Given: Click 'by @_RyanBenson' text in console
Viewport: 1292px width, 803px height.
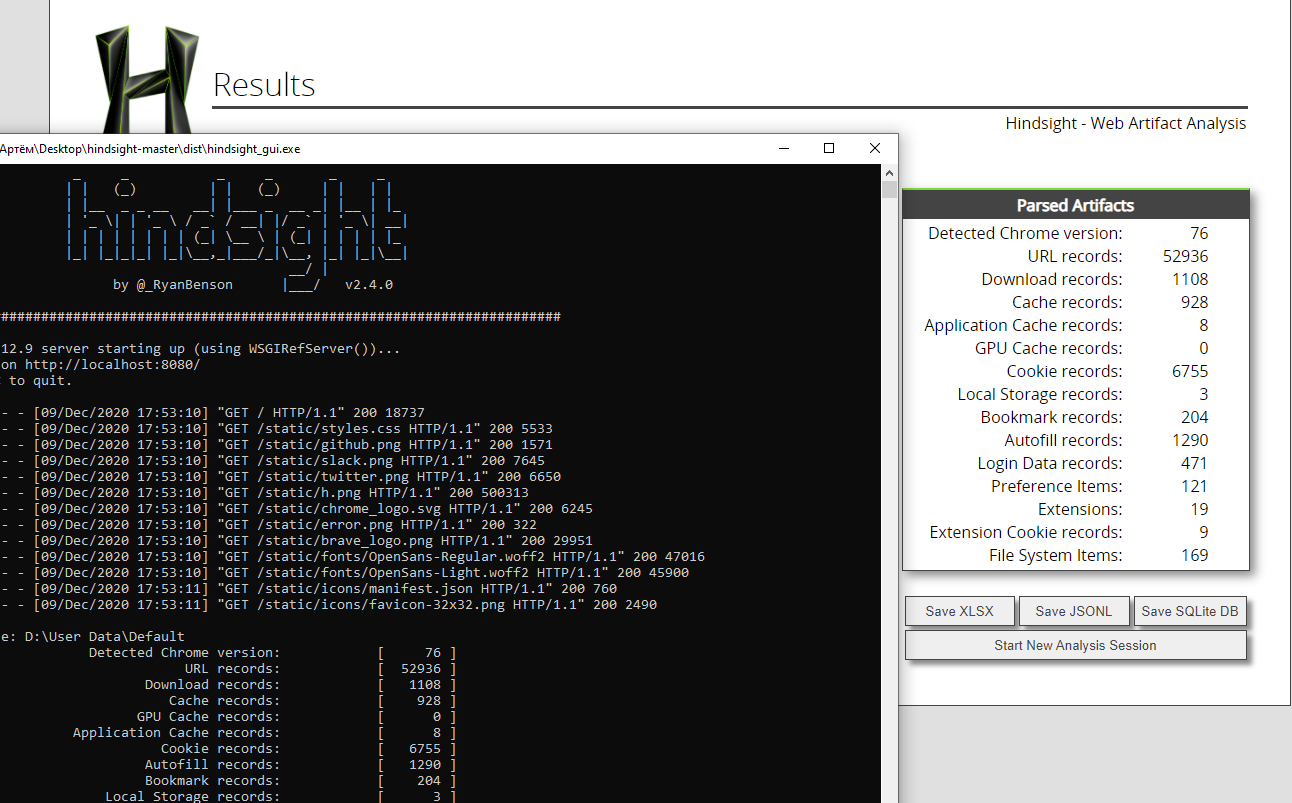Looking at the screenshot, I should click(173, 285).
